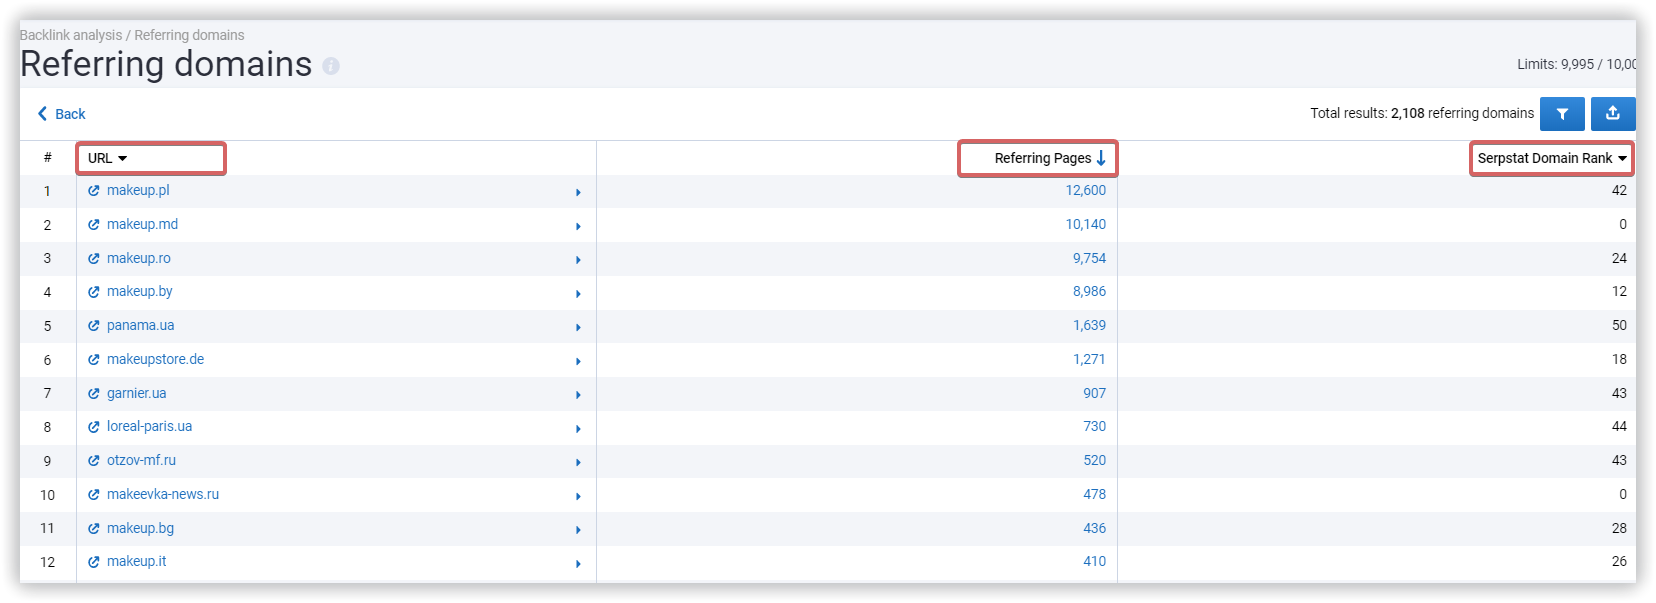Expand row arrow for makeup.md
The width and height of the screenshot is (1656, 603).
click(x=578, y=226)
